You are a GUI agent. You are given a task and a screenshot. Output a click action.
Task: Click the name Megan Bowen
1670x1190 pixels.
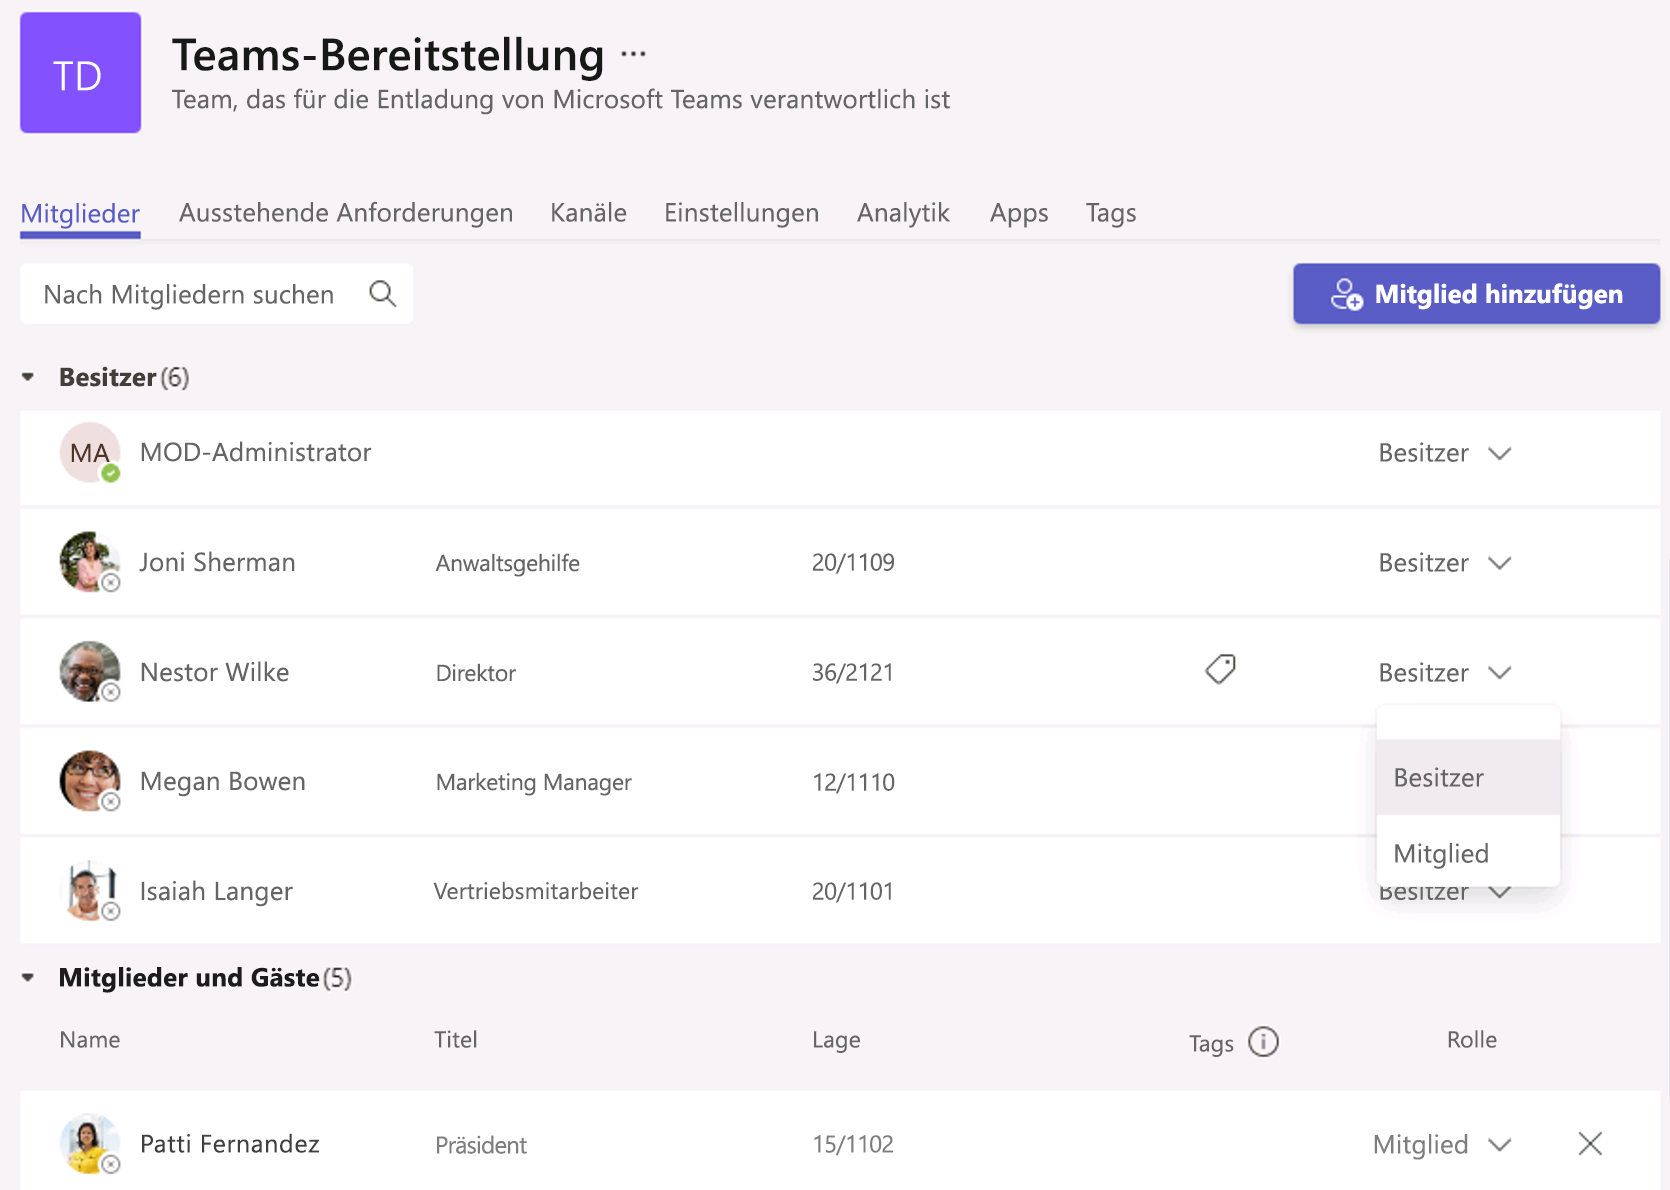222,781
